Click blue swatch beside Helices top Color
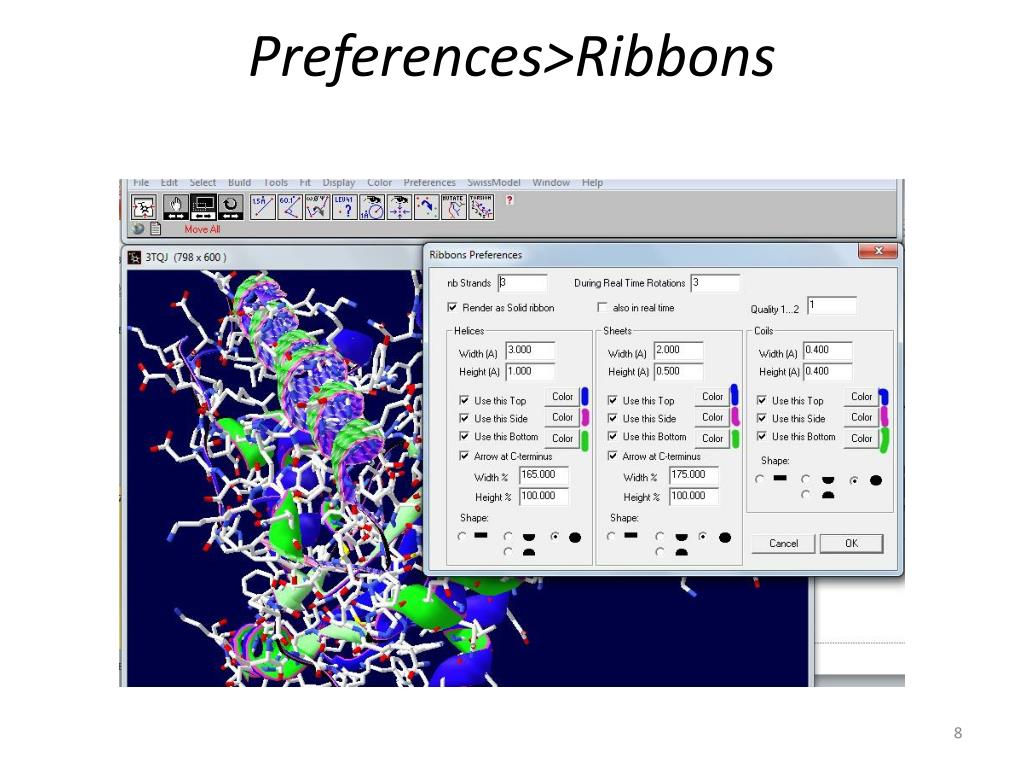The height and width of the screenshot is (768, 1024). (x=585, y=396)
